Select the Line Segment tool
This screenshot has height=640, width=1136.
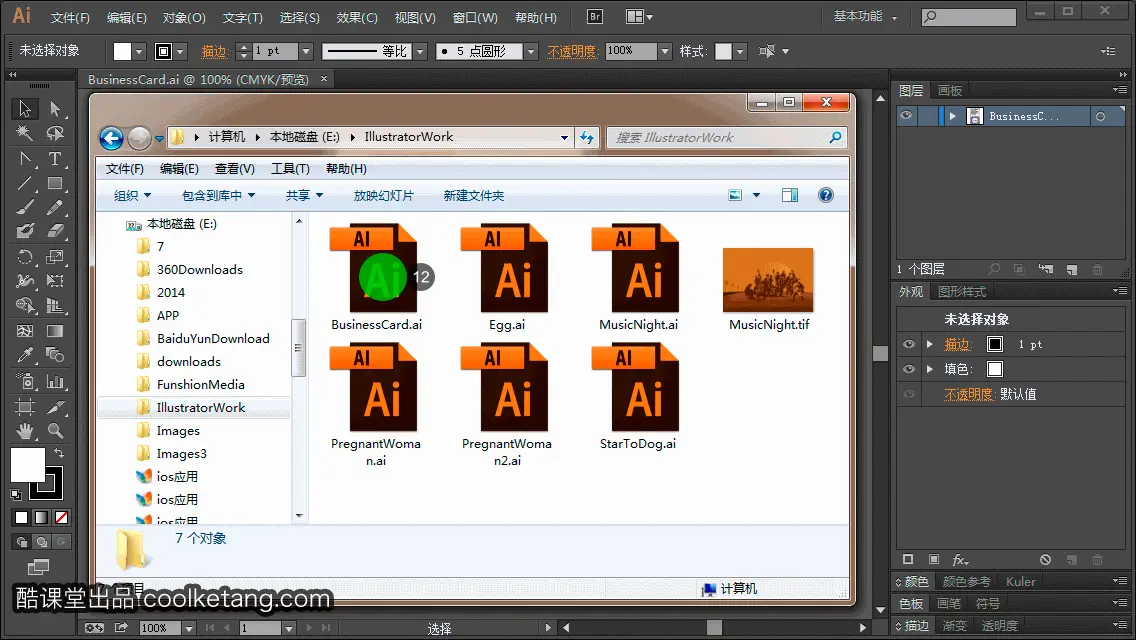tap(25, 183)
